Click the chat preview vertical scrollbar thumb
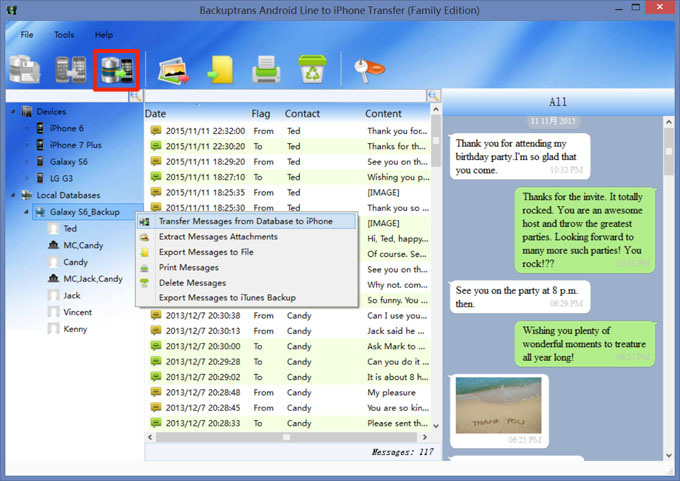680x481 pixels. pyautogui.click(x=669, y=151)
